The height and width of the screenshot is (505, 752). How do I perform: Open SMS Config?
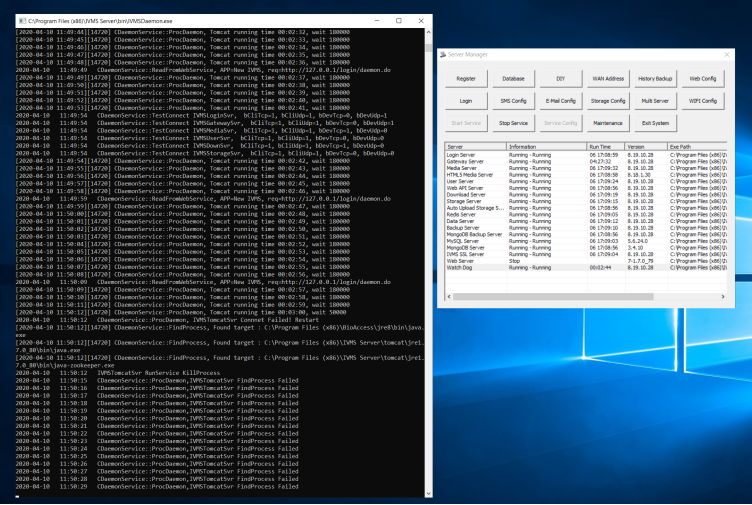(x=513, y=101)
